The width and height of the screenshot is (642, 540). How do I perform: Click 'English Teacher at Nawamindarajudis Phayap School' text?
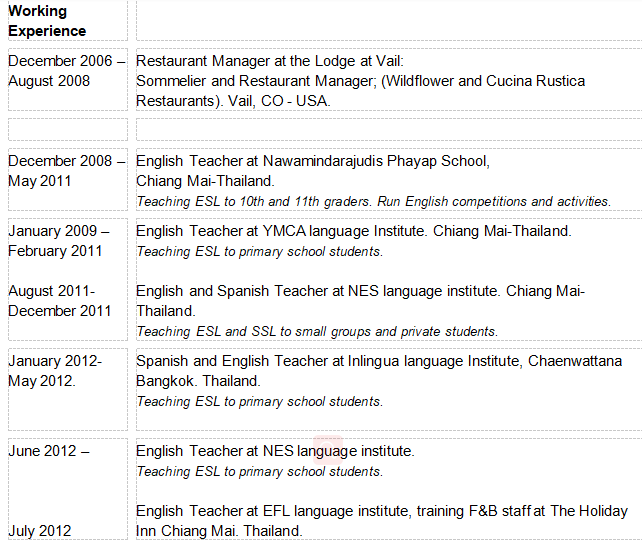click(313, 161)
